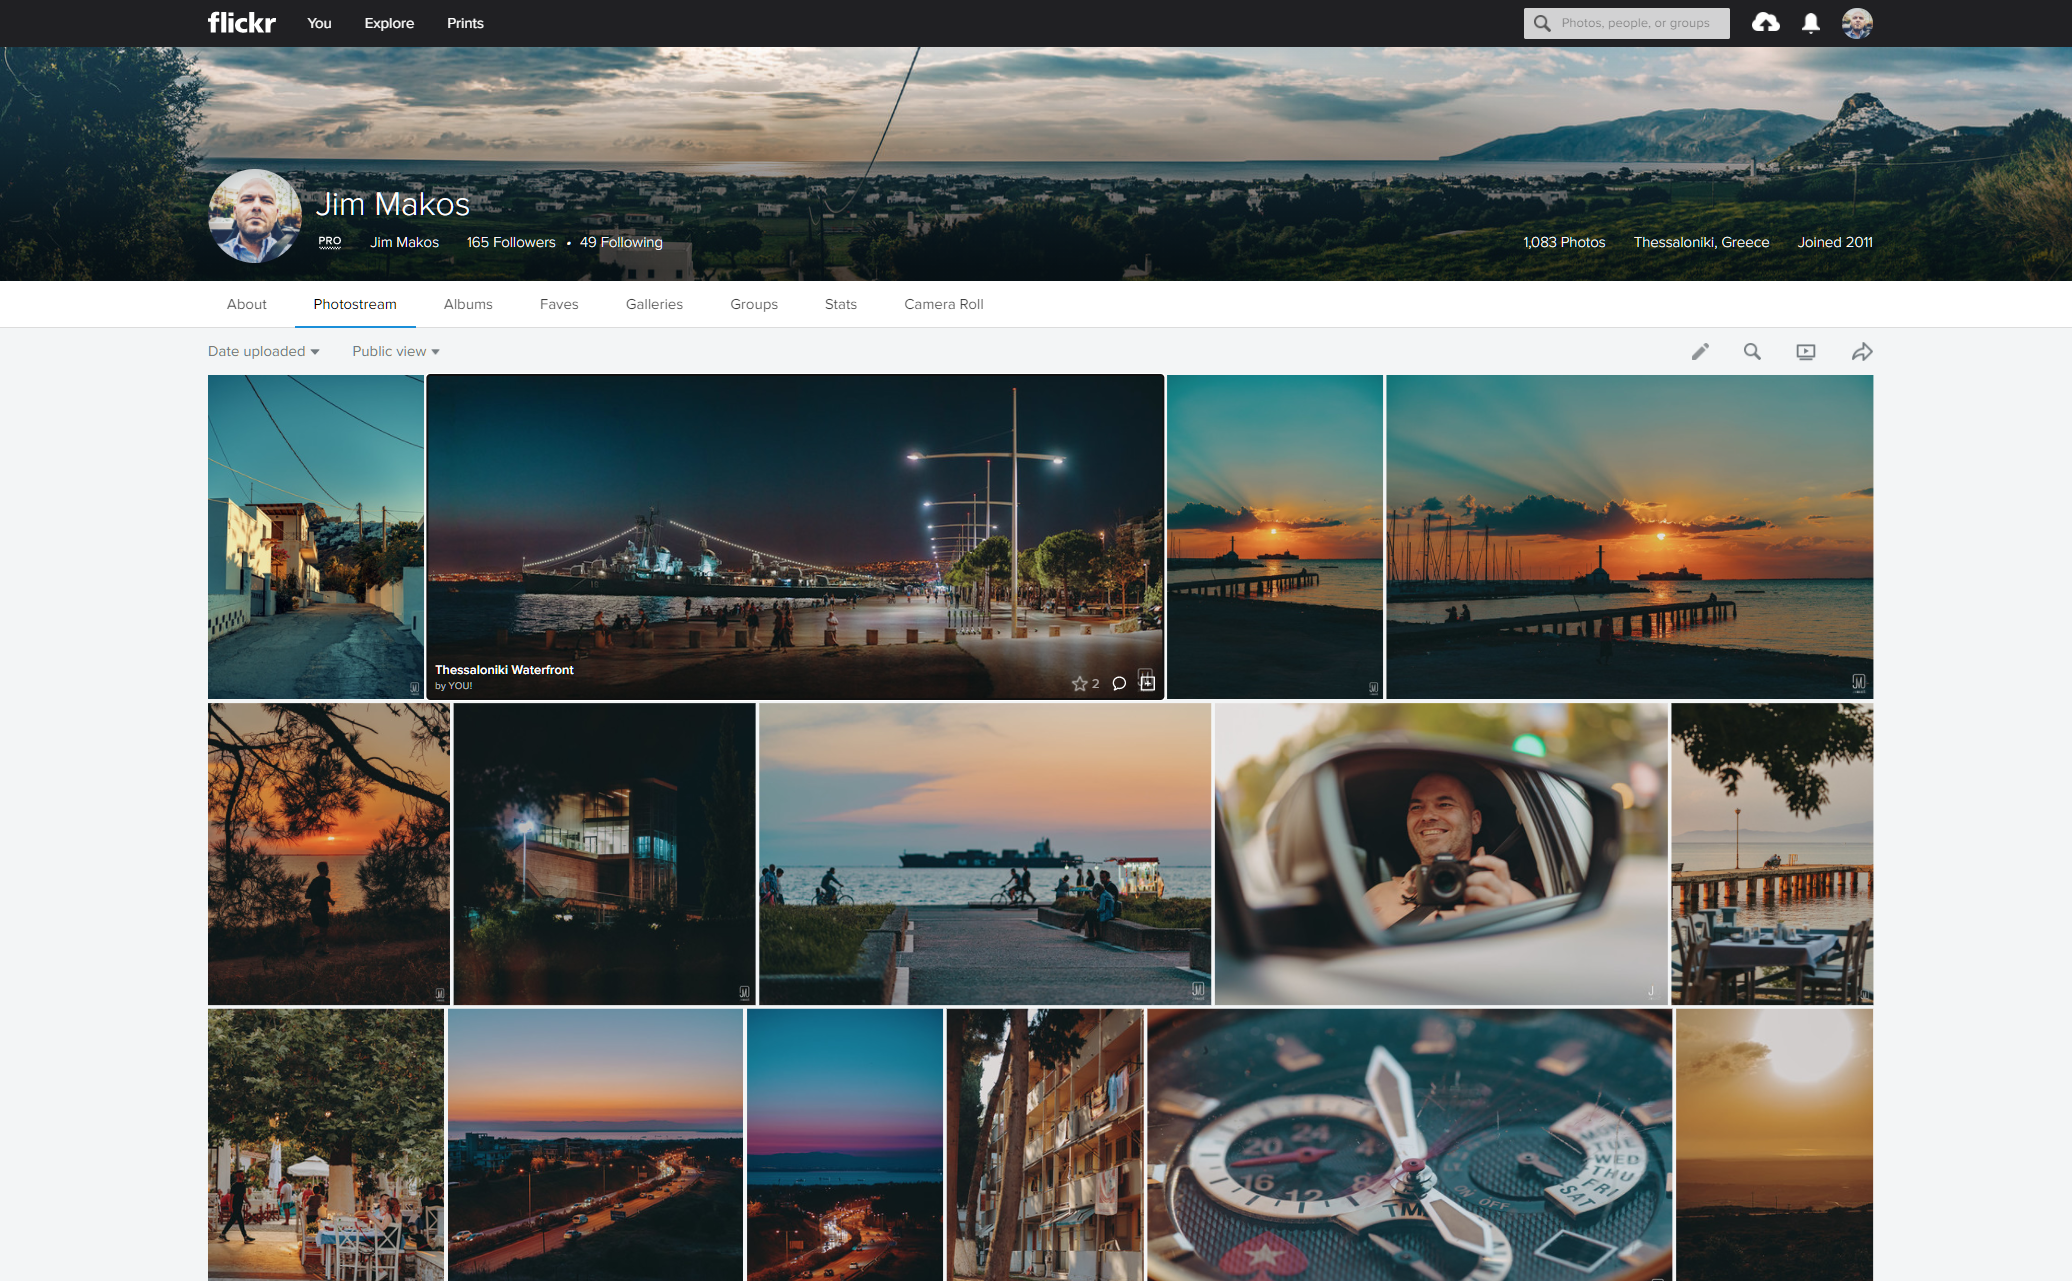Click the Joined 2011 text
The width and height of the screenshot is (2072, 1281).
1835,242
